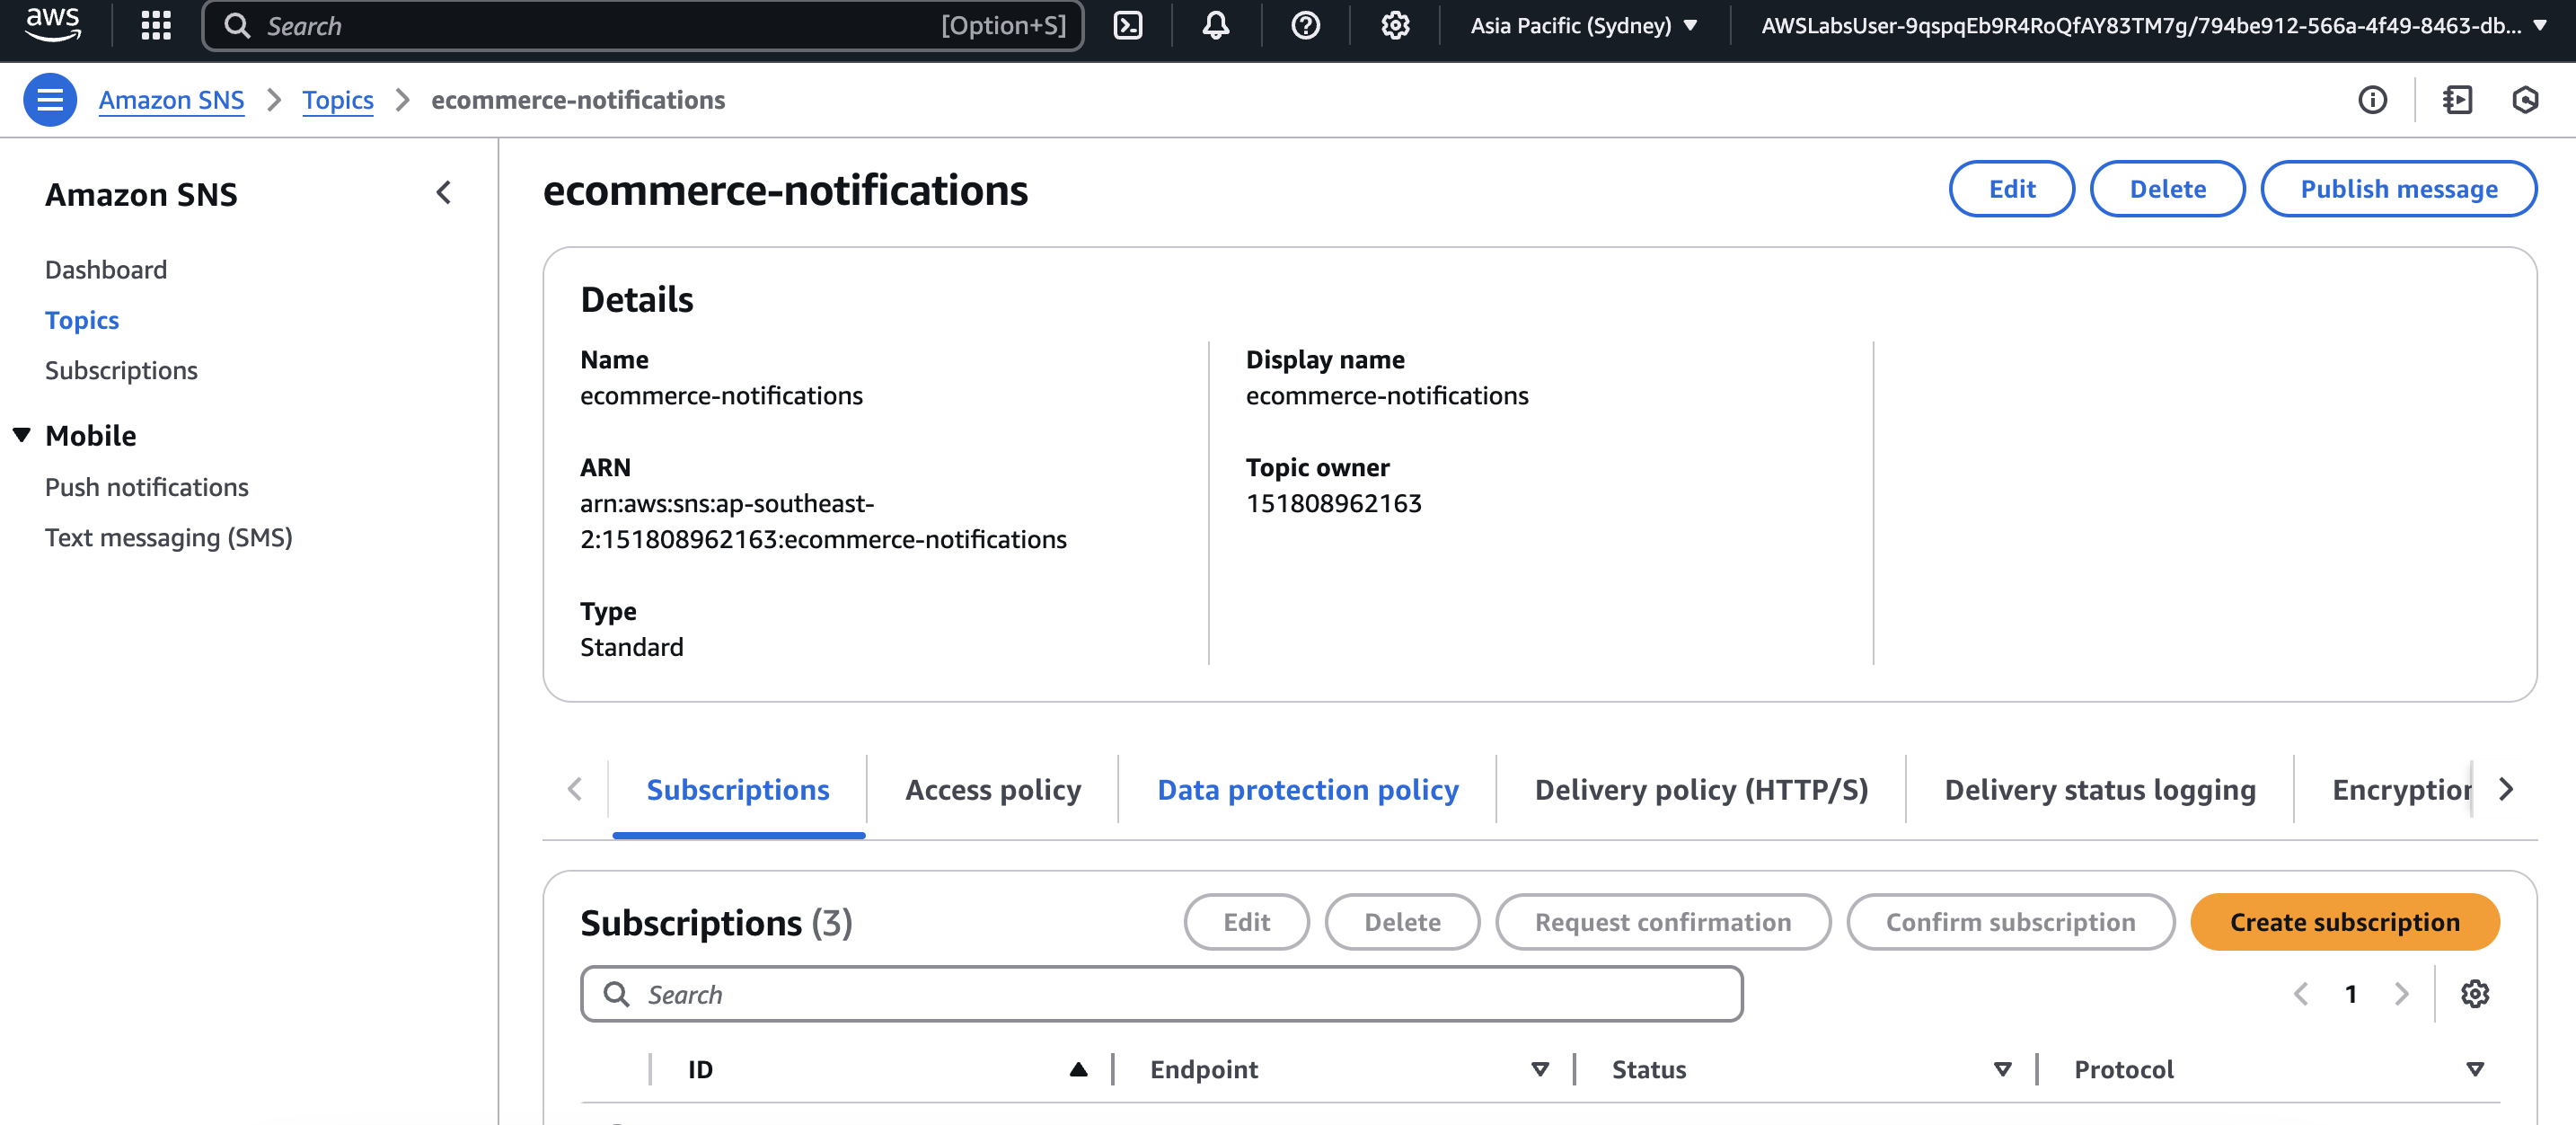
Task: Open subscriptions table preferences gear
Action: pos(2474,994)
